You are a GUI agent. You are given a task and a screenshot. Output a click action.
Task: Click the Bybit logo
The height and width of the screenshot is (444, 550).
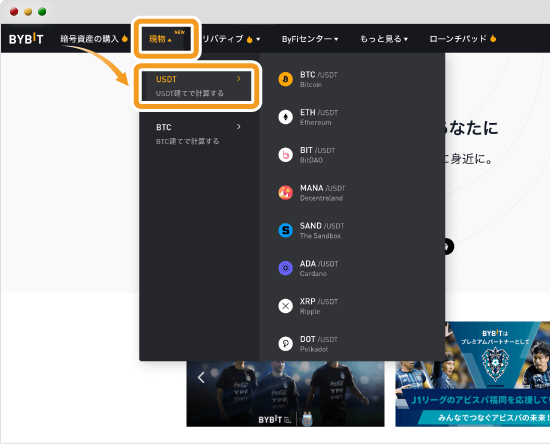tap(26, 39)
